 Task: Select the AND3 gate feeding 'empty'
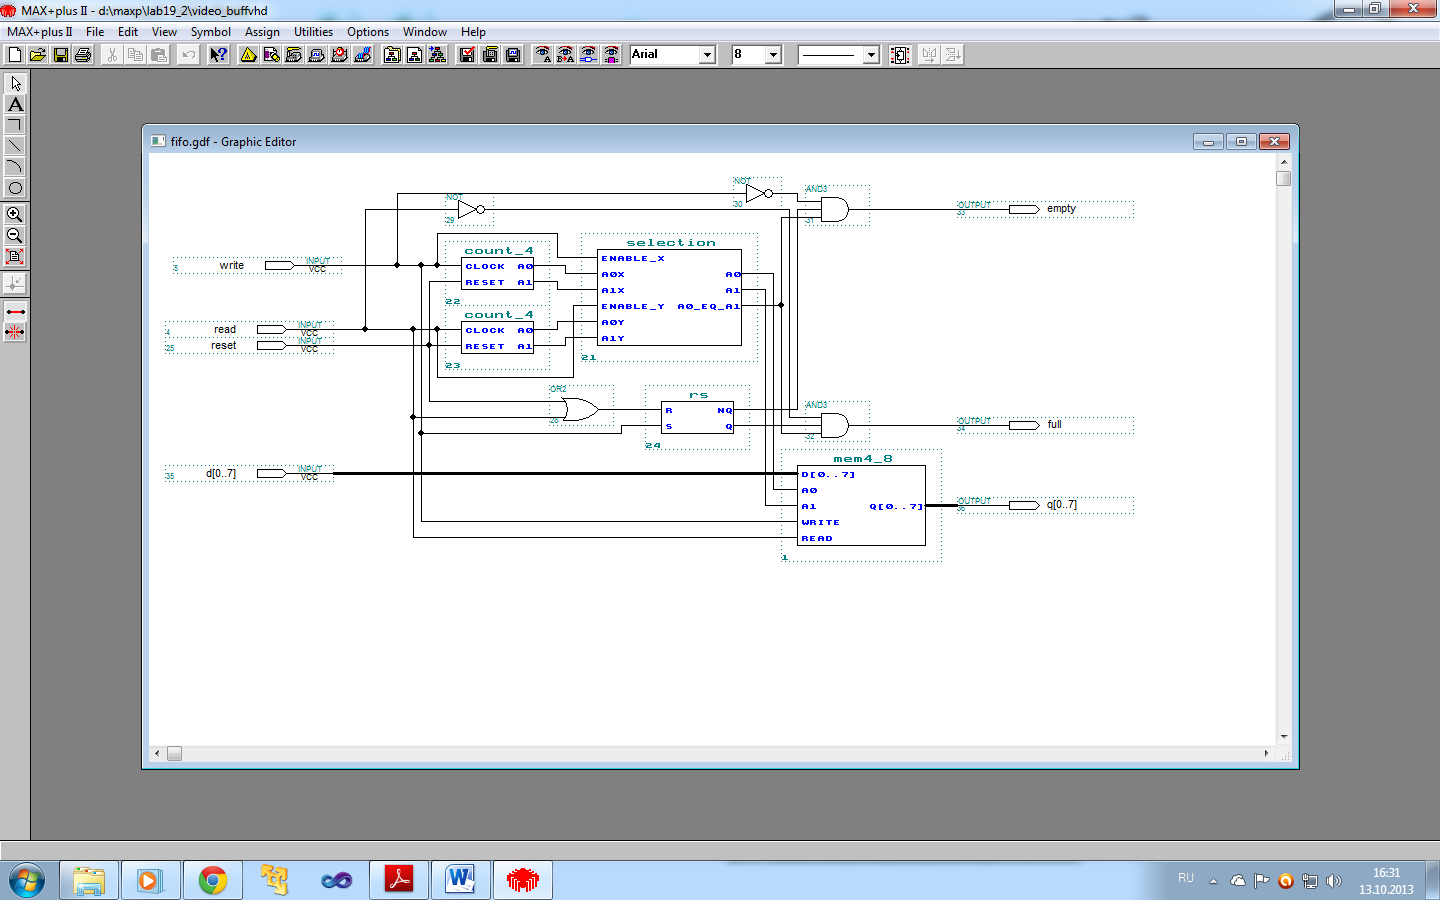click(834, 209)
